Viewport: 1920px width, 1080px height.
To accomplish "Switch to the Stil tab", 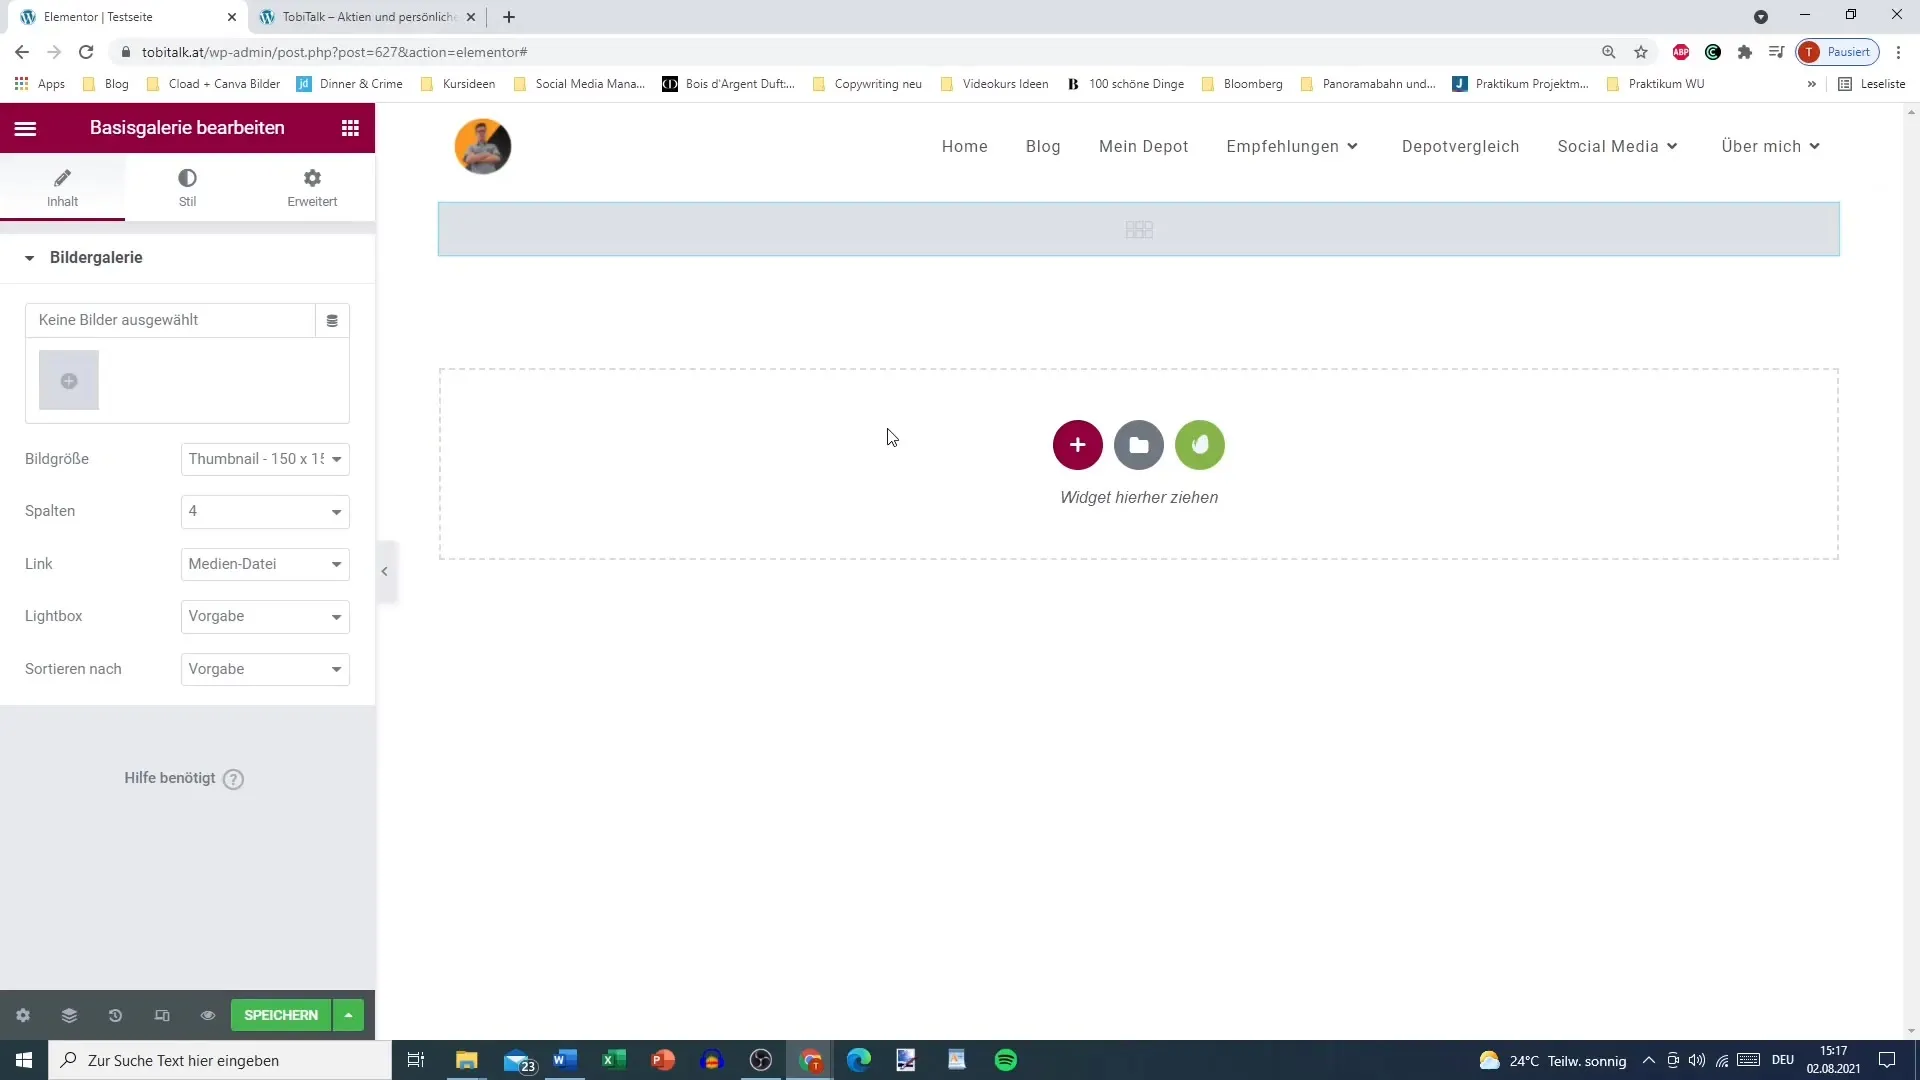I will coord(187,187).
